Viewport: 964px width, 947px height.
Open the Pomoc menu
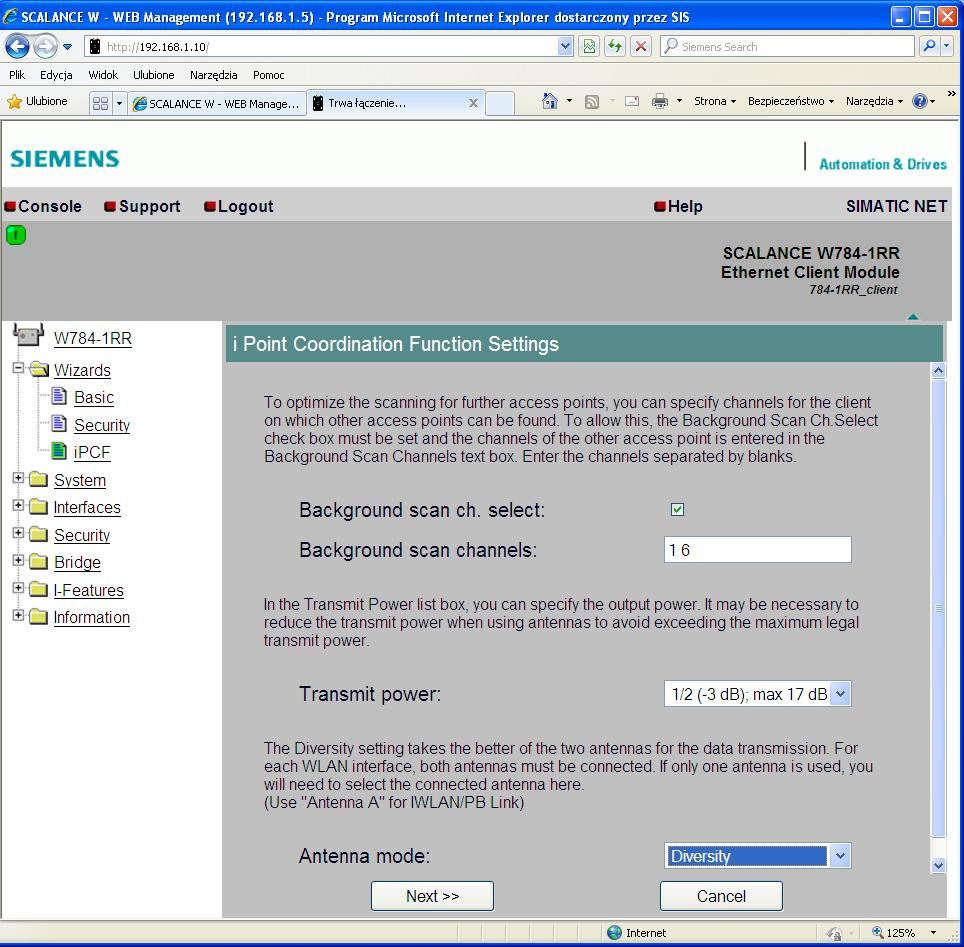(269, 75)
